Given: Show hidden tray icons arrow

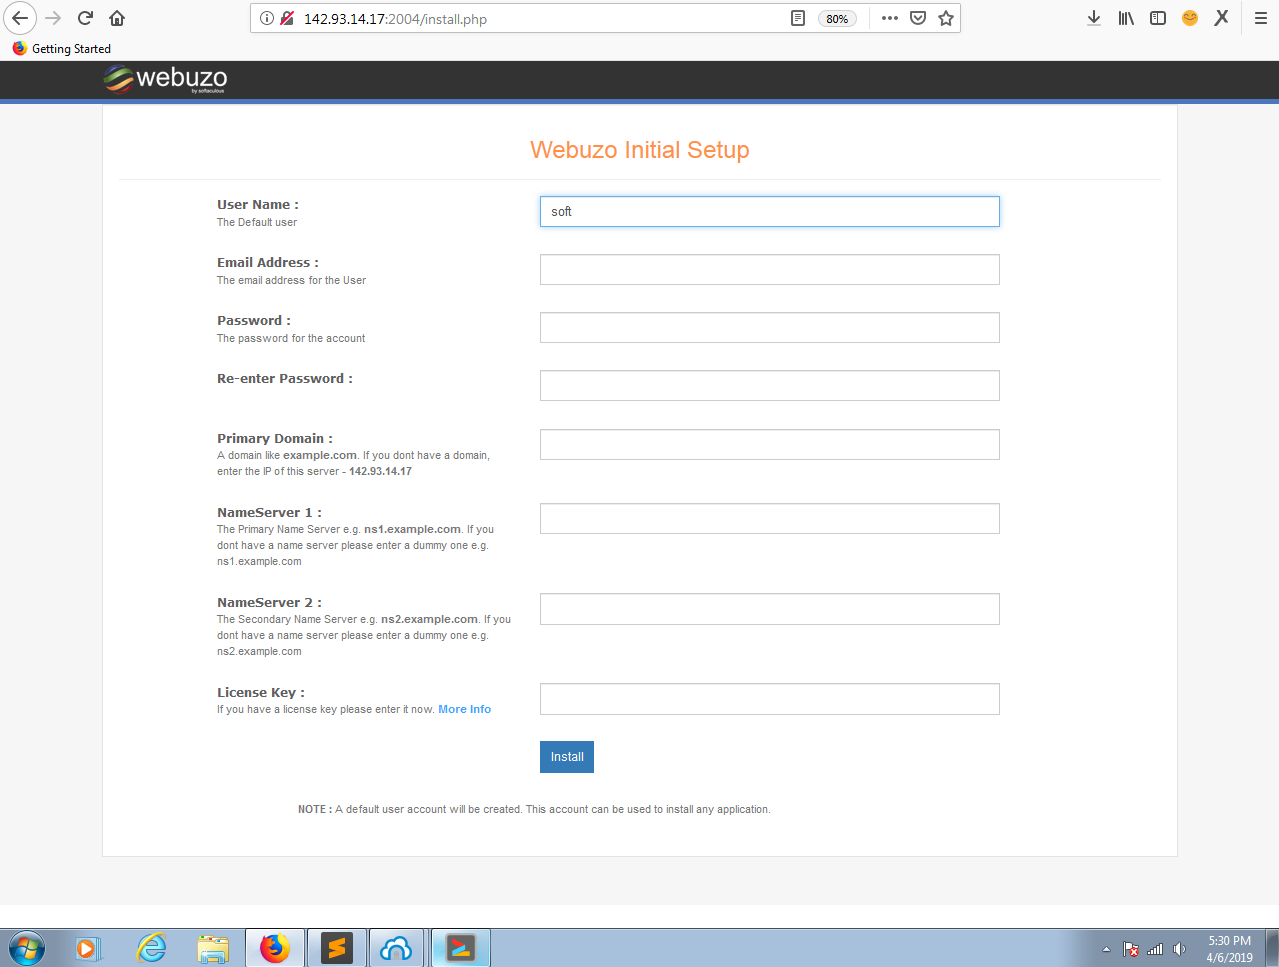Looking at the screenshot, I should [x=1106, y=949].
